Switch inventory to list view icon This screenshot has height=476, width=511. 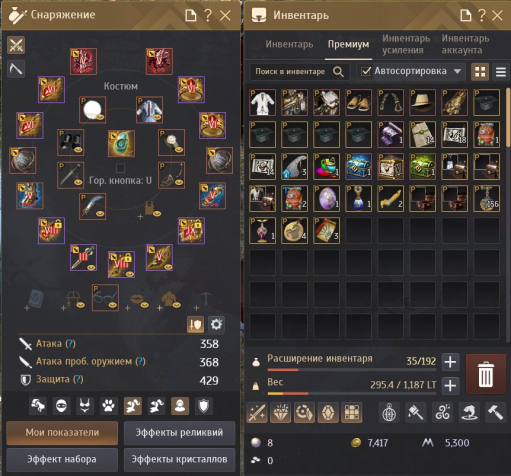pyautogui.click(x=501, y=72)
